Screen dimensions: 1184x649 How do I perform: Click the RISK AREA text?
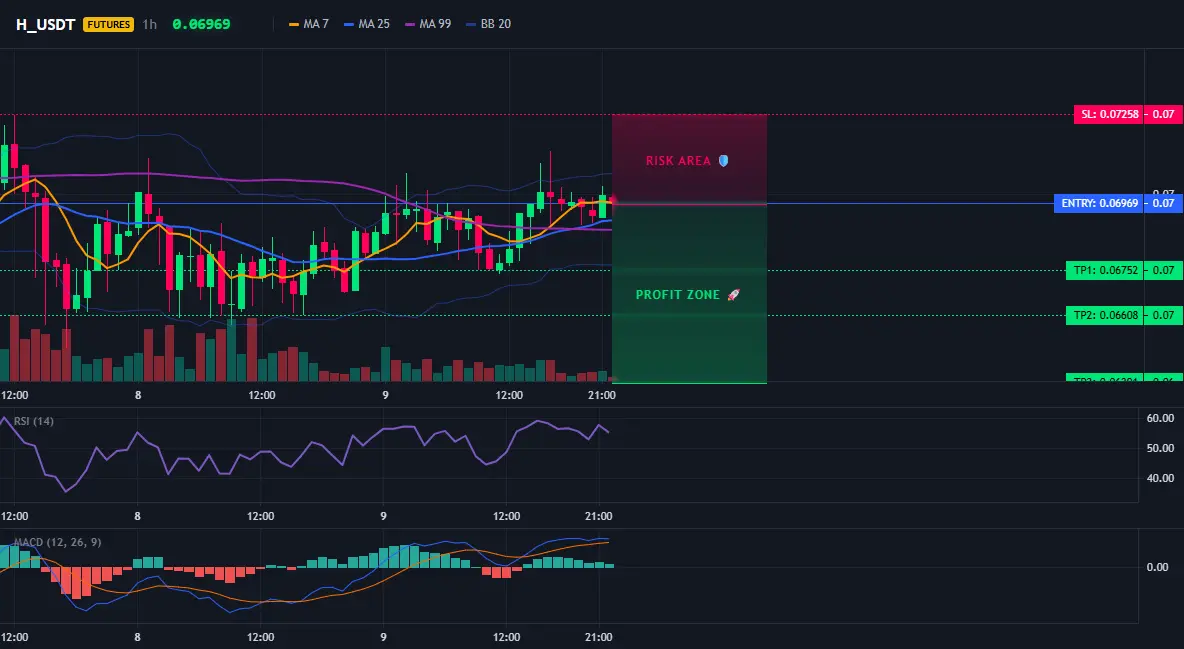pyautogui.click(x=678, y=161)
